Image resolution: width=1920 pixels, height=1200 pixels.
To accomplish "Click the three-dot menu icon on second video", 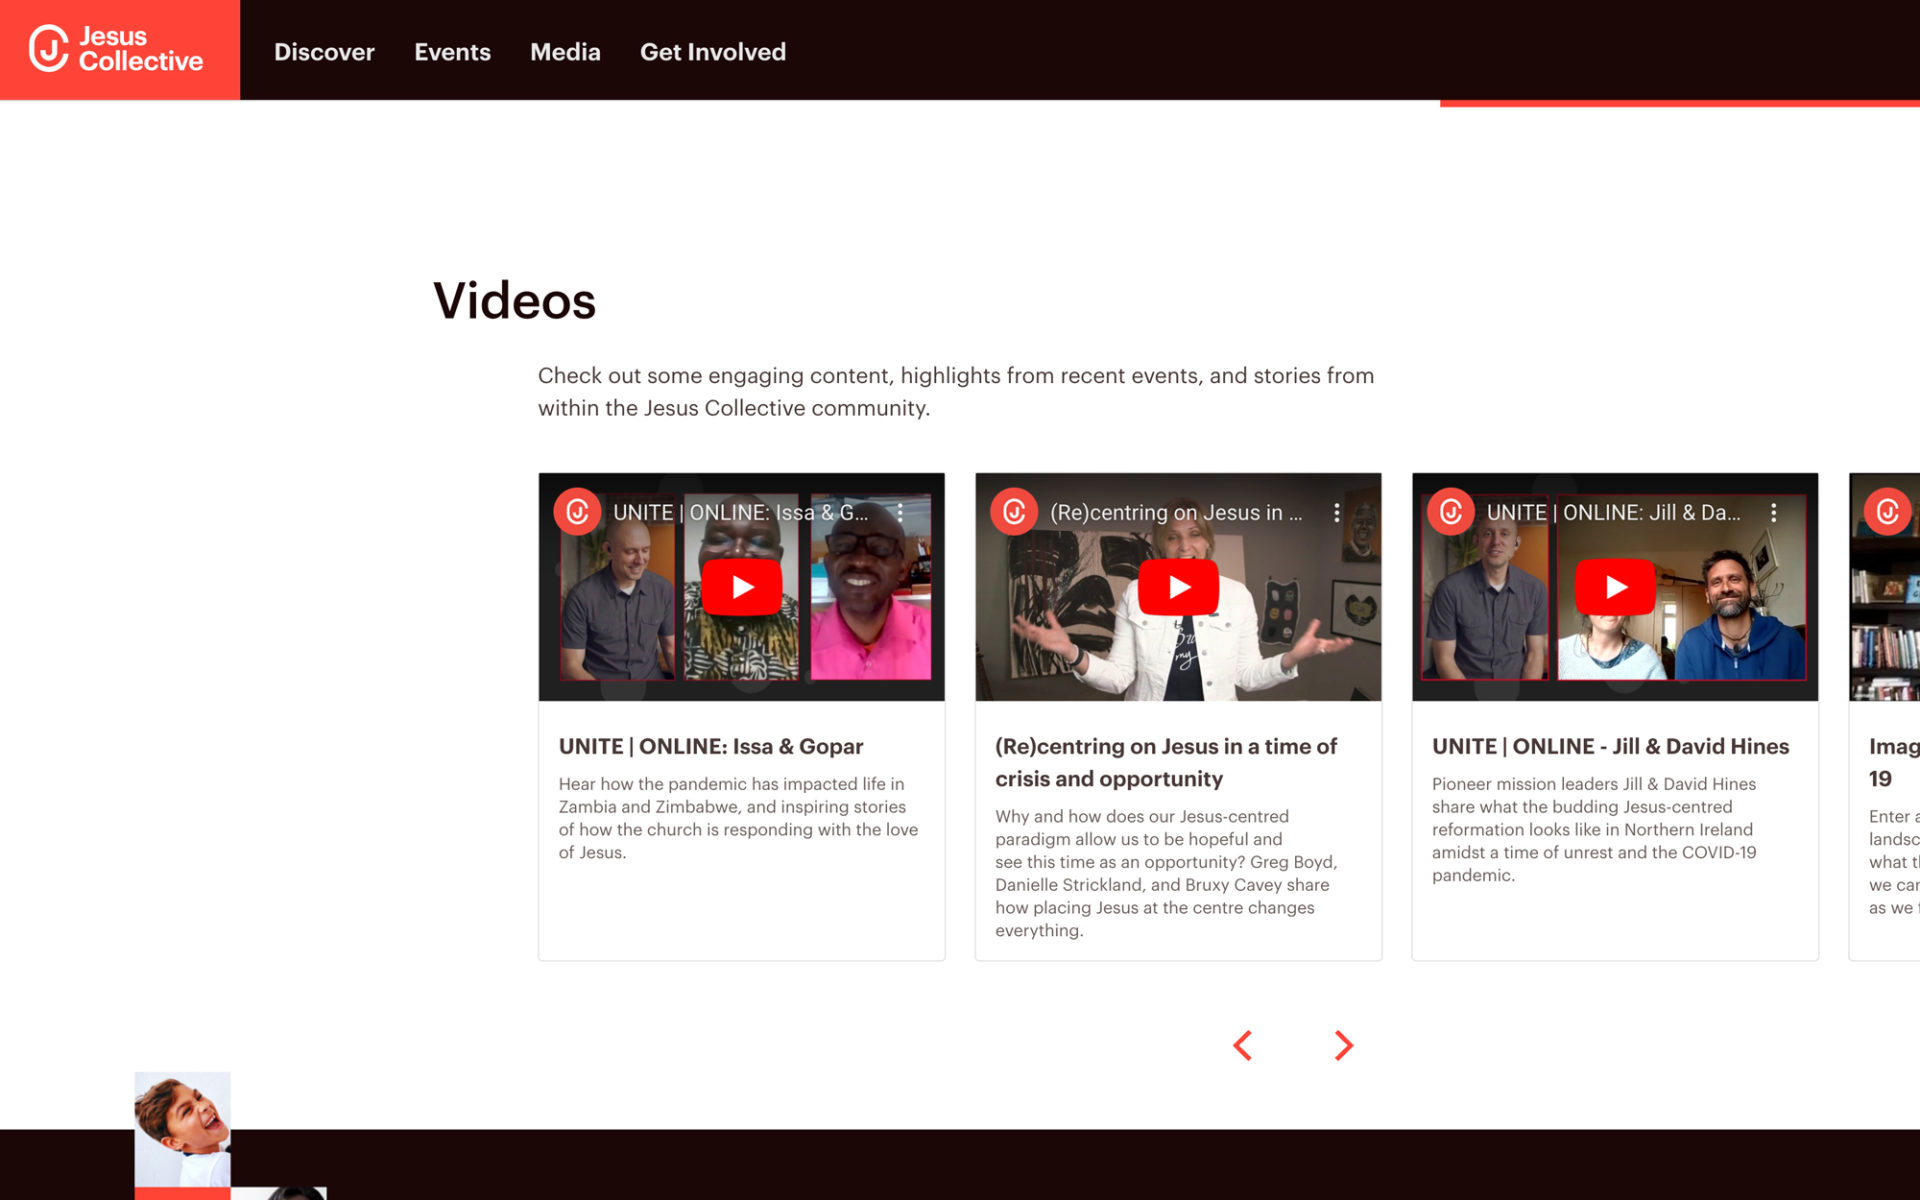I will point(1338,512).
